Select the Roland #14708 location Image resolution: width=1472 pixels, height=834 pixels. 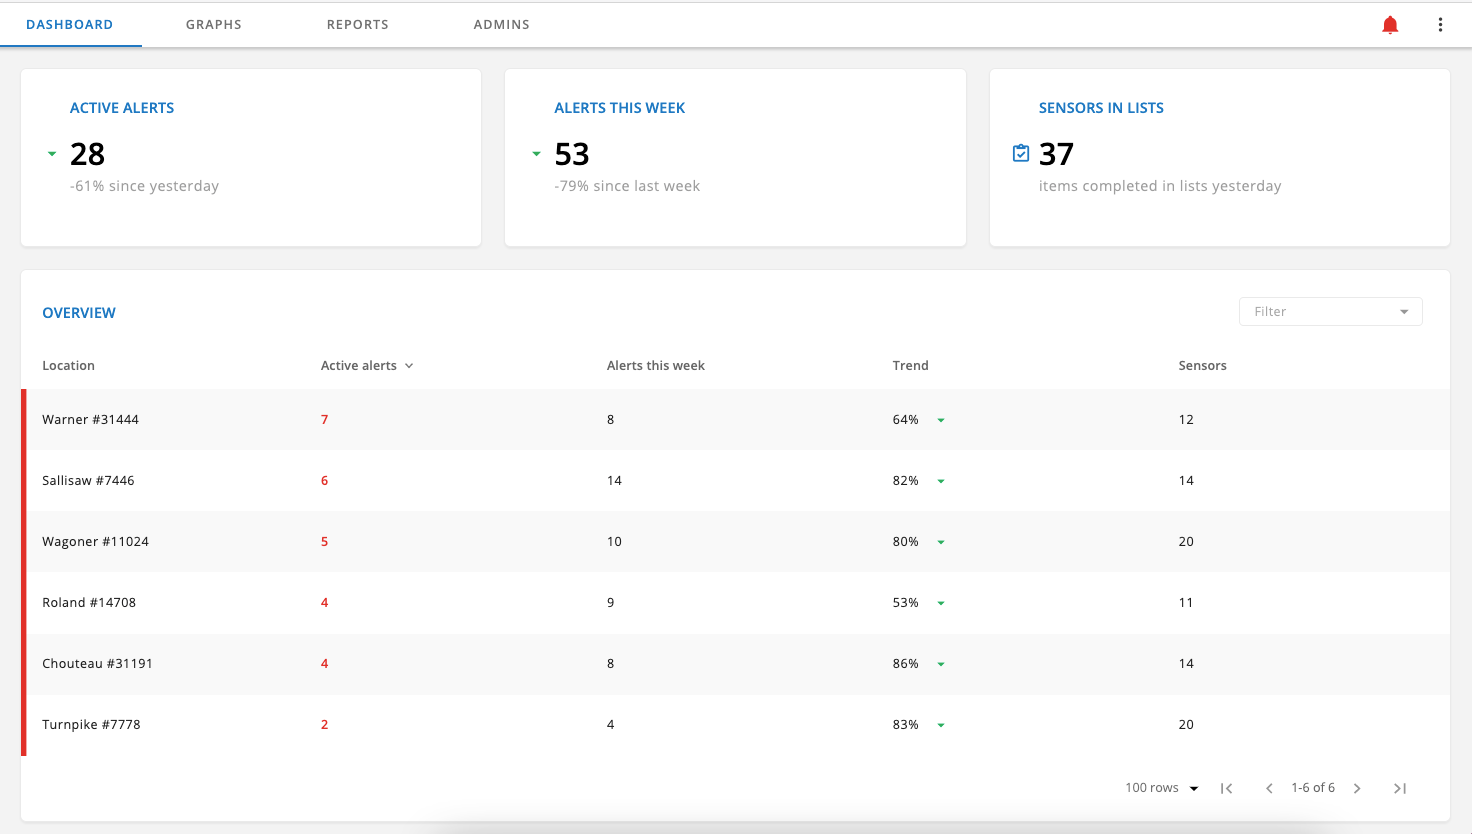pos(89,602)
